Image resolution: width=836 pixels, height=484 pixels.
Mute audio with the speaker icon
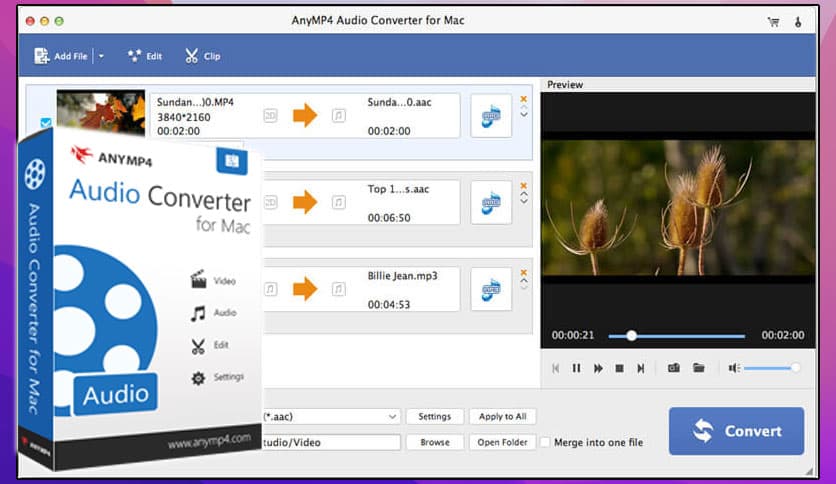734,368
